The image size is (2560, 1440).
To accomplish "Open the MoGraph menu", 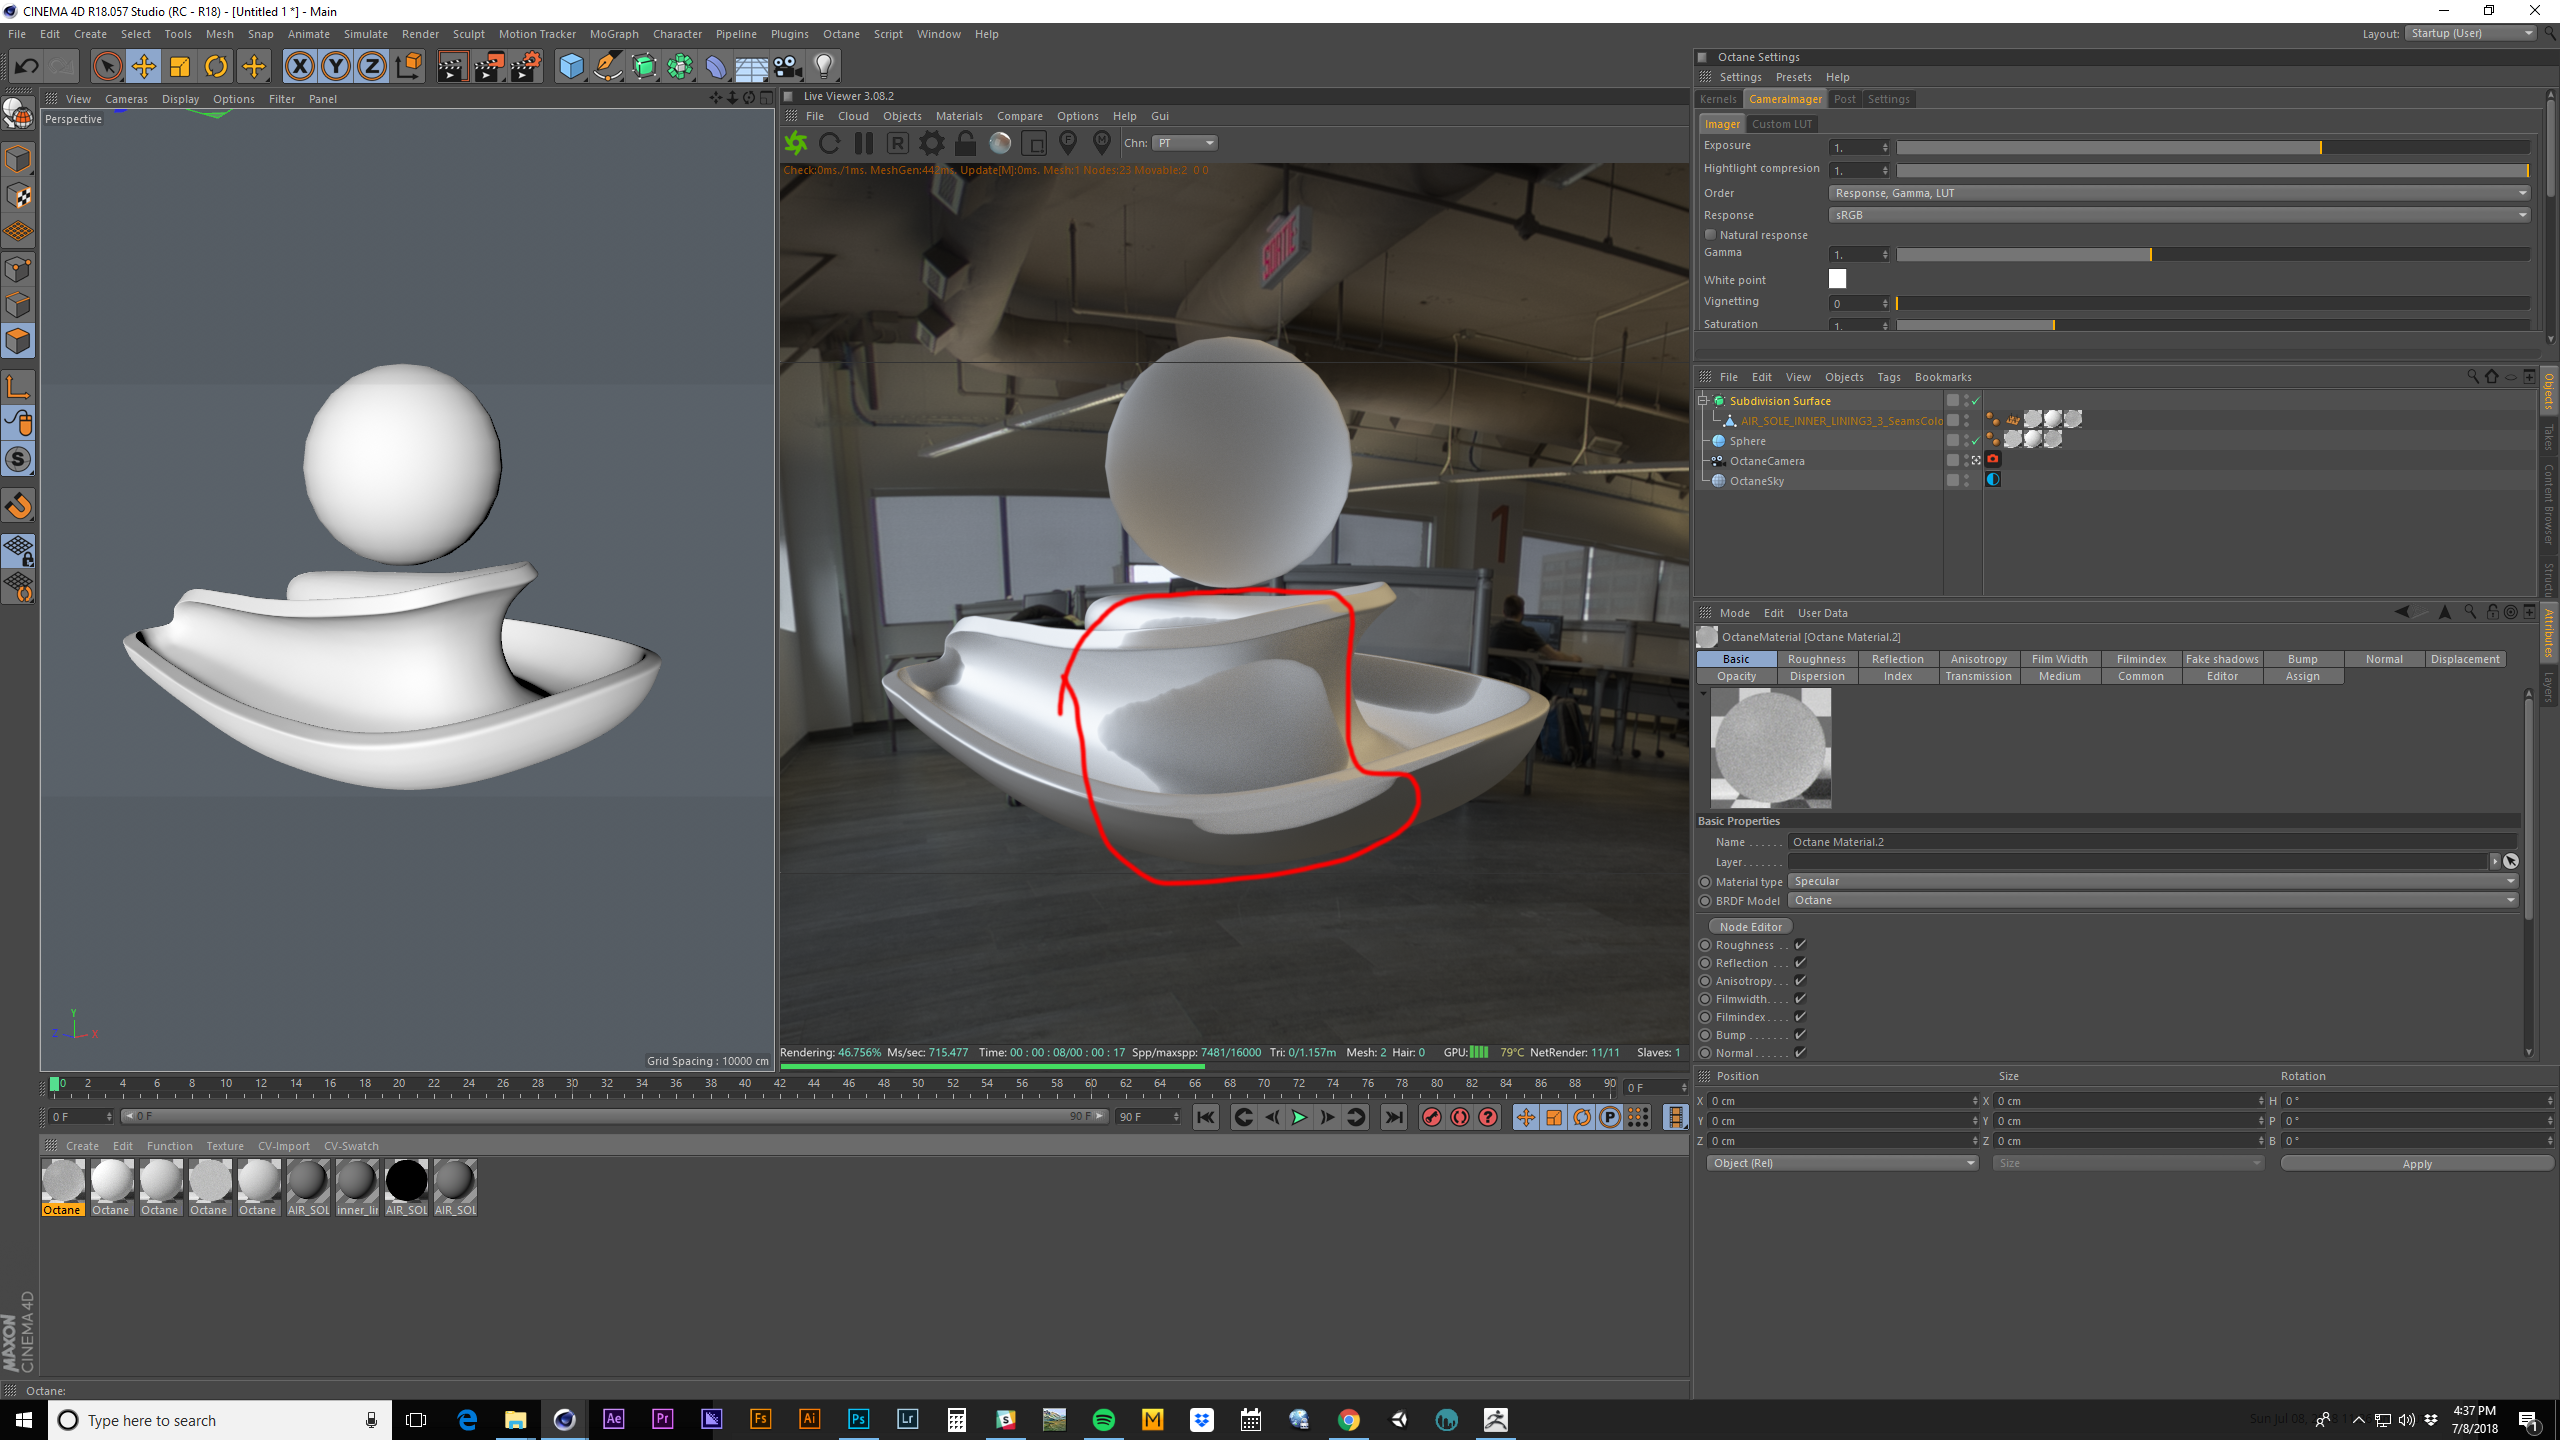I will [x=613, y=34].
